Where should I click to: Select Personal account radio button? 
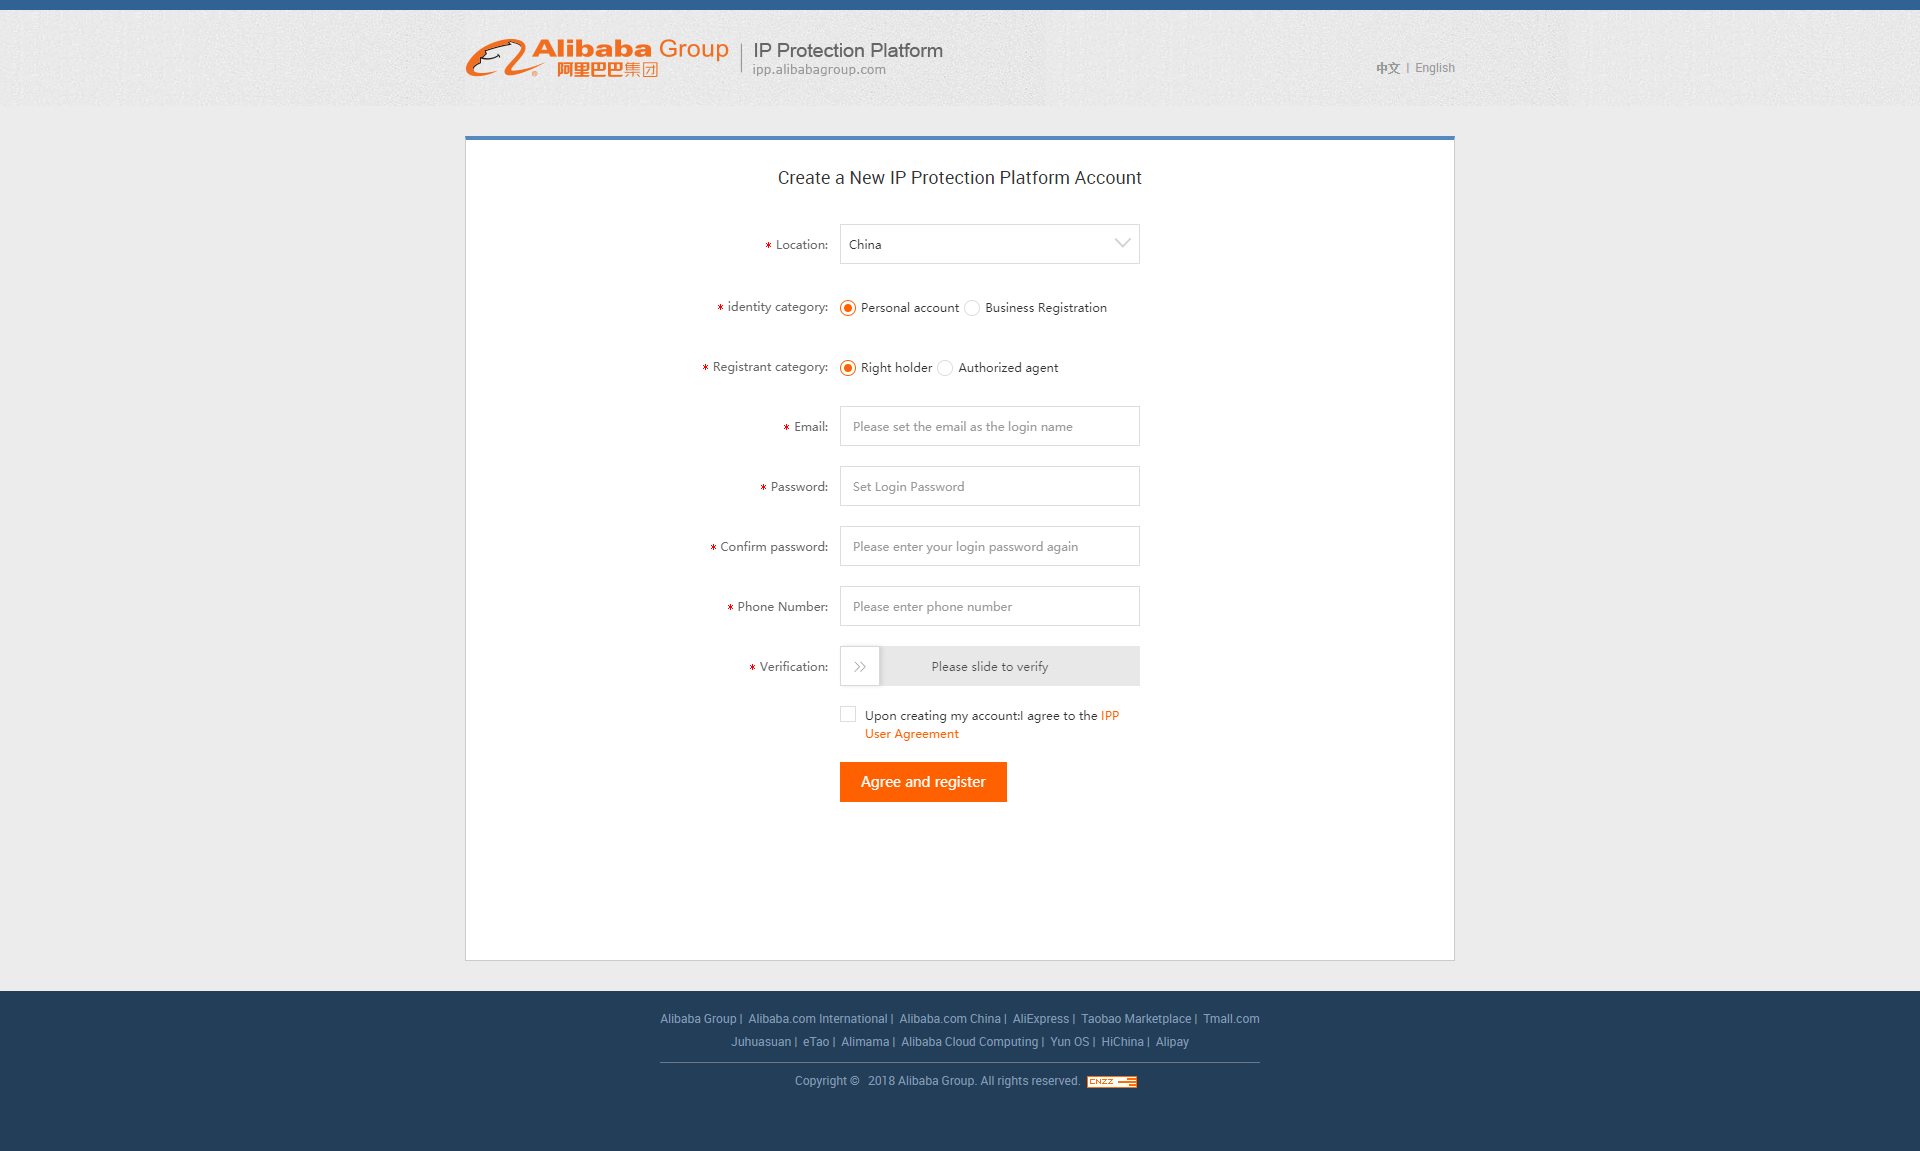pos(848,307)
